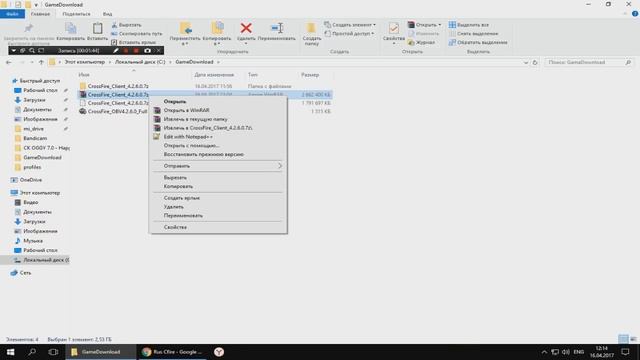This screenshot has width=640, height=360.
Task: Open the Переместить в dropdown
Action: [x=185, y=44]
